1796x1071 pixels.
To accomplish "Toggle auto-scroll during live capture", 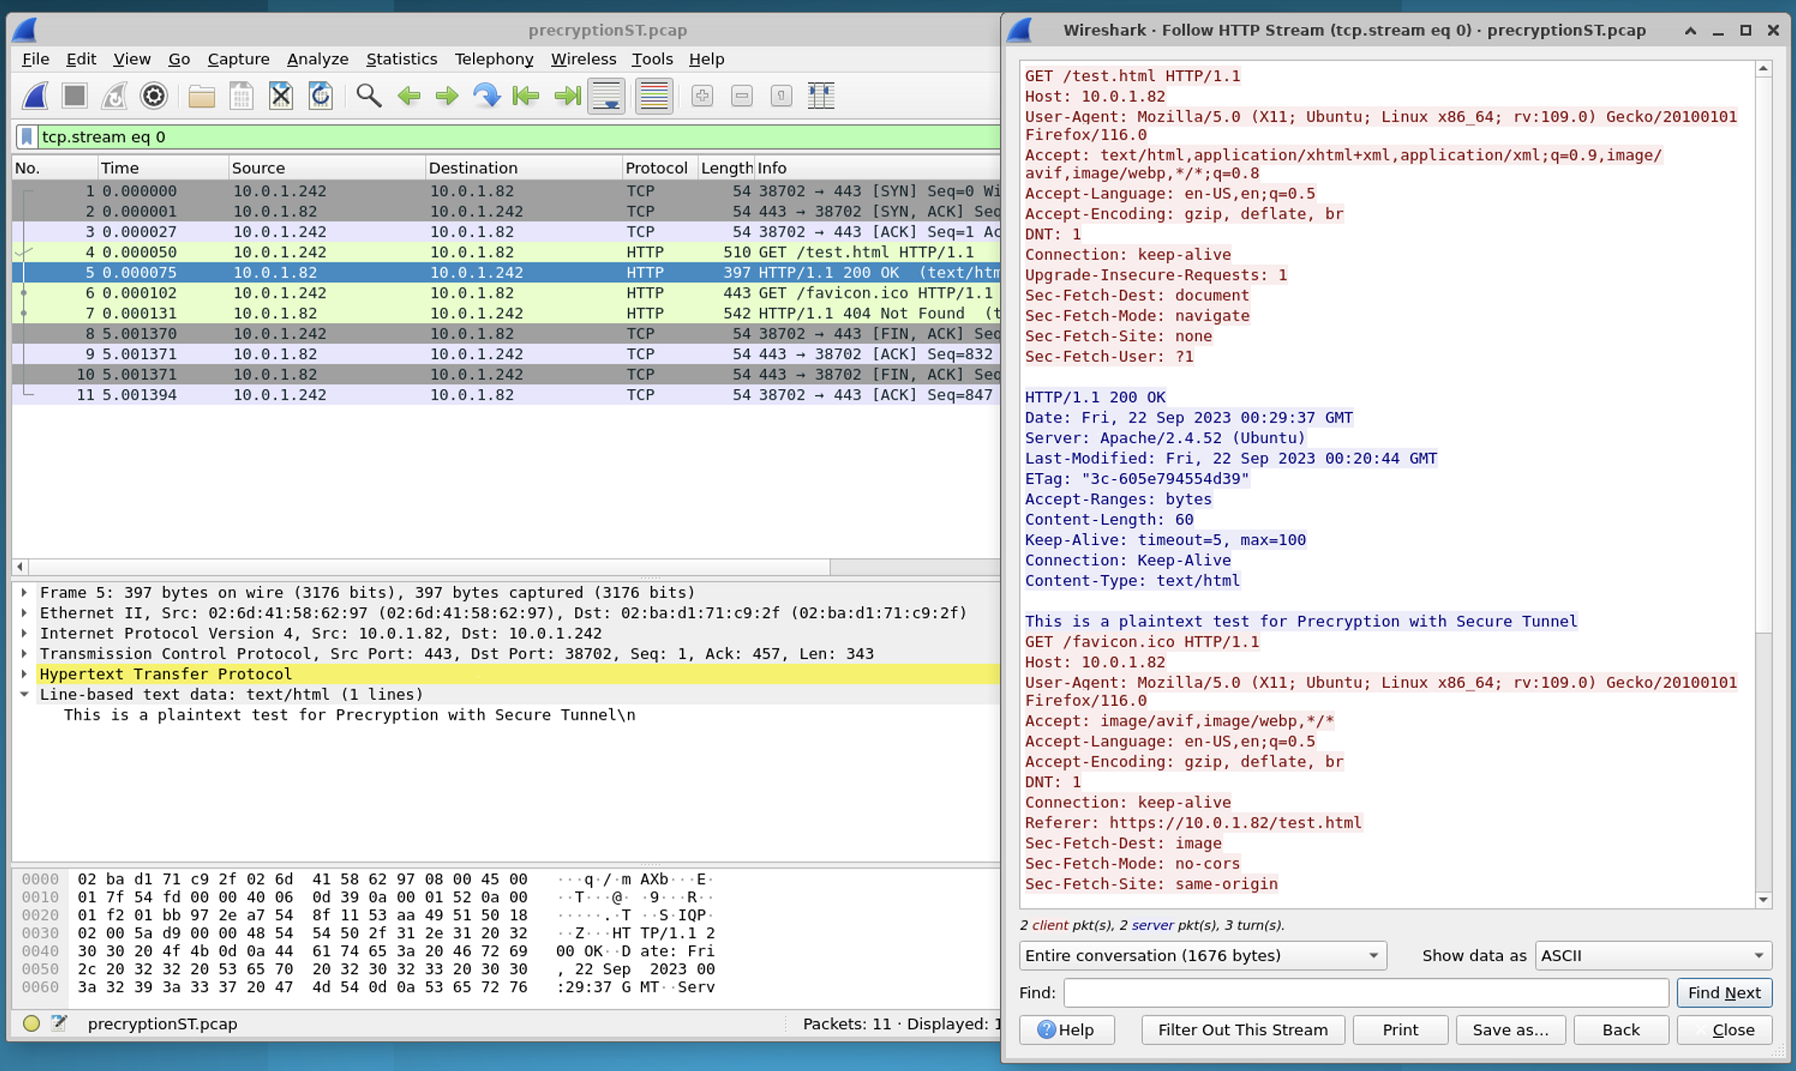I will click(606, 96).
